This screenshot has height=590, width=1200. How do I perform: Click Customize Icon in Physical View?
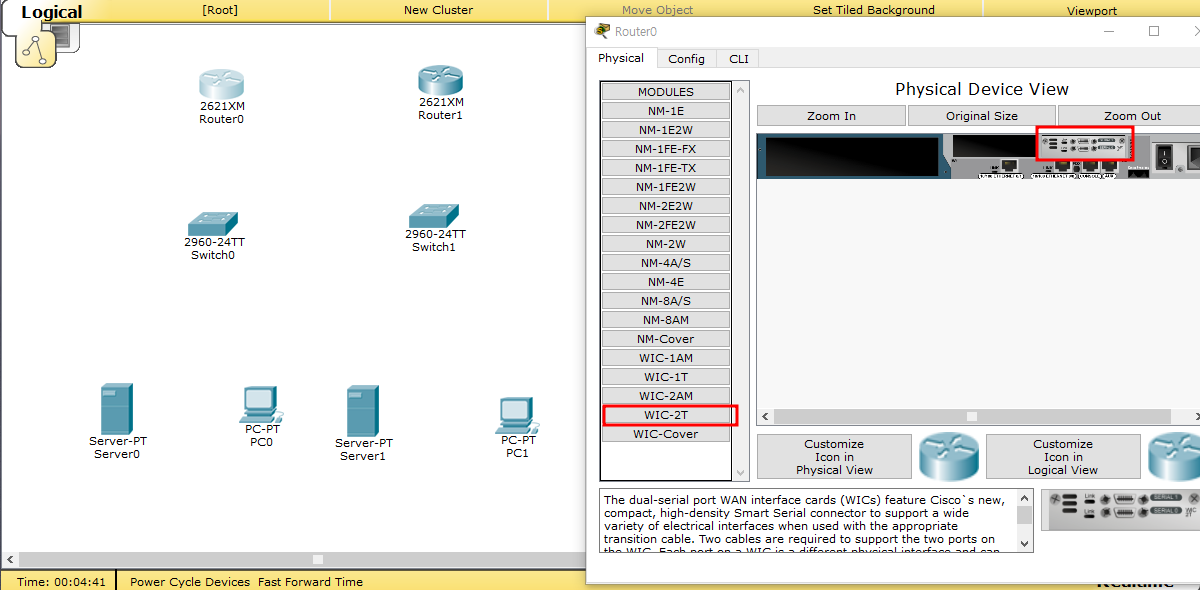pos(834,457)
